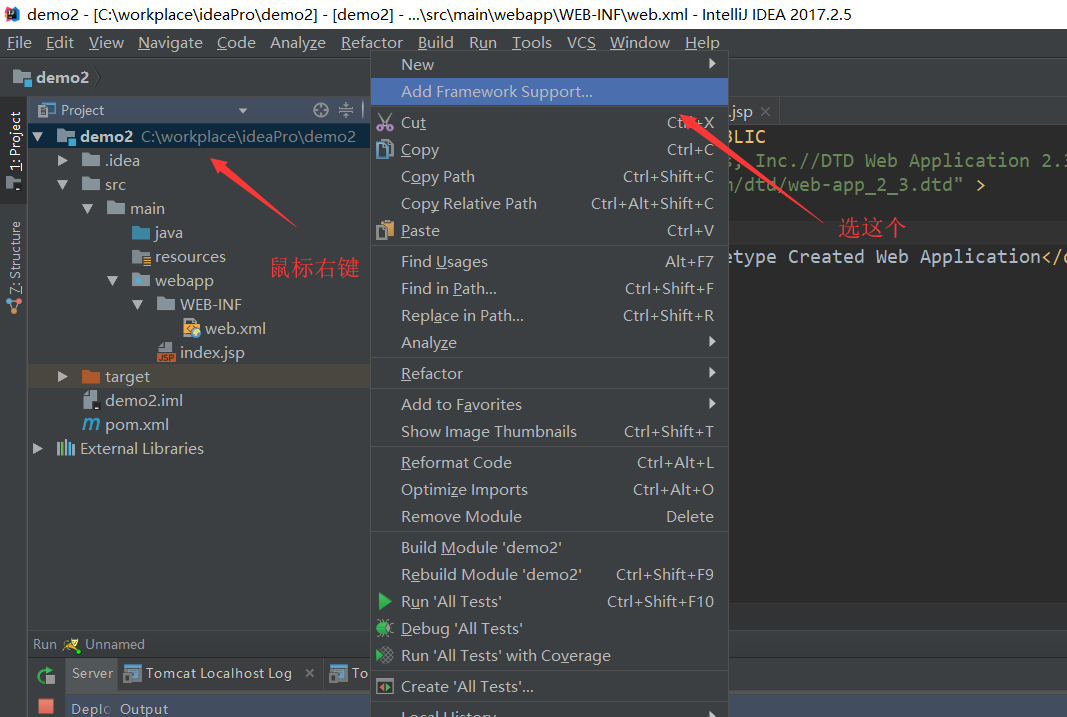Viewport: 1067px width, 717px height.
Task: Click the External Libraries icon
Action: click(65, 448)
